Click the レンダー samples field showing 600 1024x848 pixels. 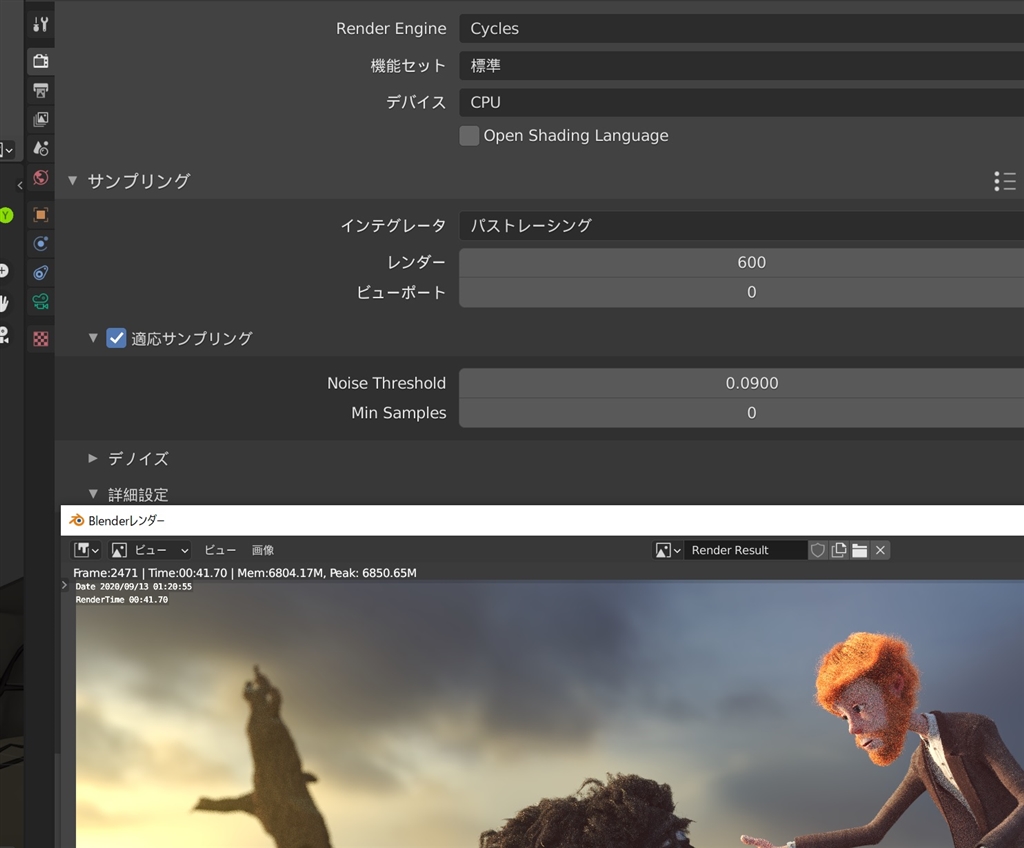741,263
